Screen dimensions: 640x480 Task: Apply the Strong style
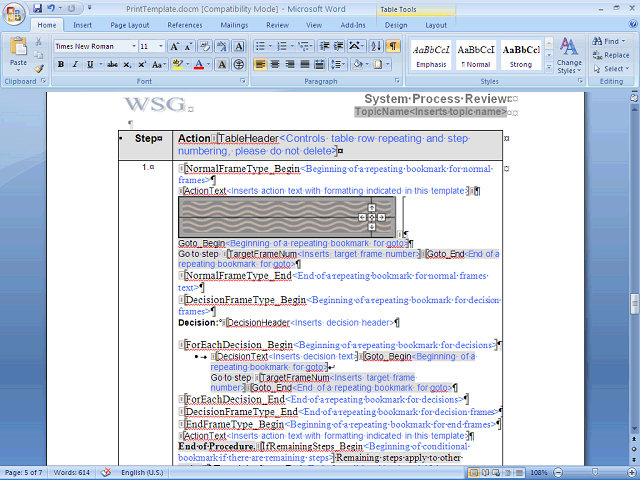click(521, 55)
